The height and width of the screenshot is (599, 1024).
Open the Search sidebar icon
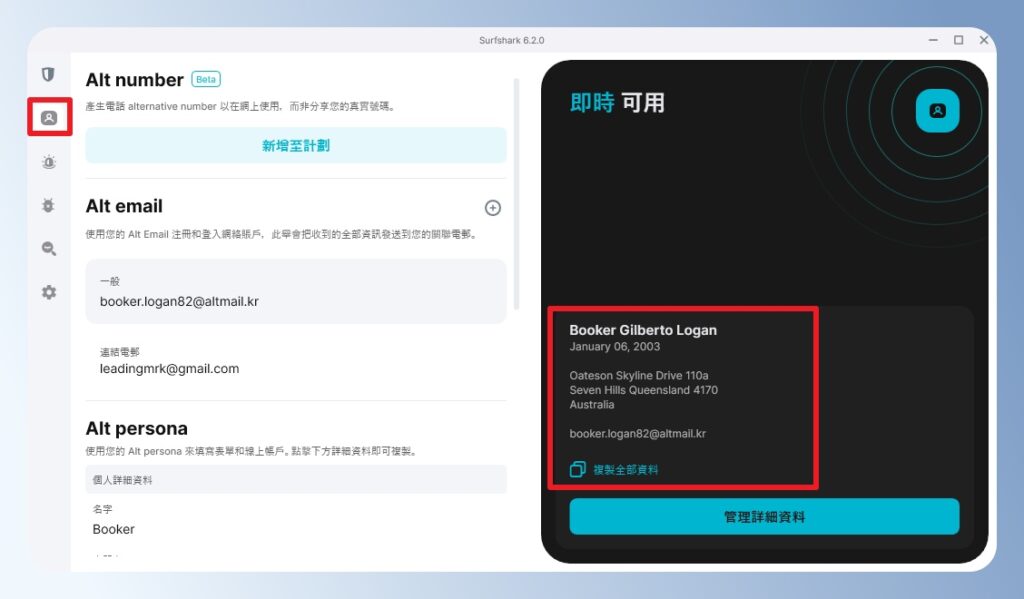[48, 248]
